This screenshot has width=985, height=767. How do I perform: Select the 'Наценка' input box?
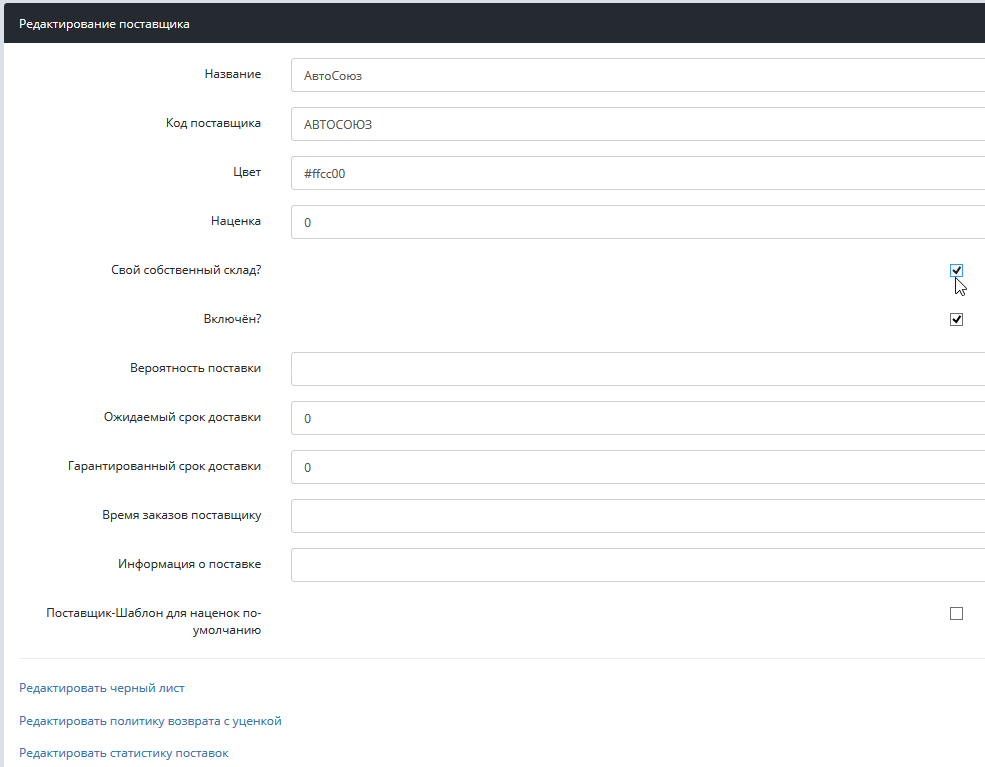point(637,222)
